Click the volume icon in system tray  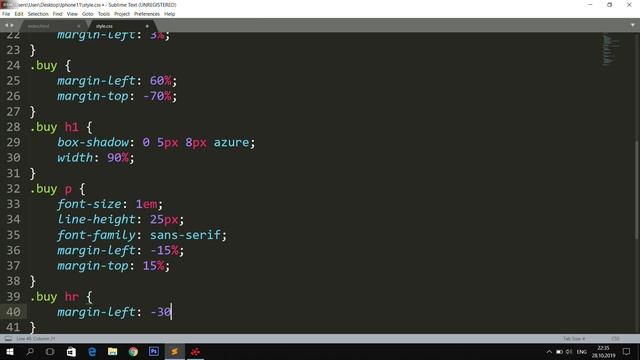pyautogui.click(x=569, y=351)
